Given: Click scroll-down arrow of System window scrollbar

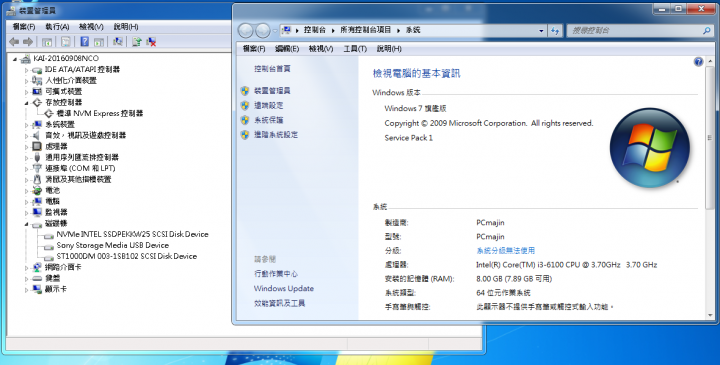Looking at the screenshot, I should pos(710,315).
